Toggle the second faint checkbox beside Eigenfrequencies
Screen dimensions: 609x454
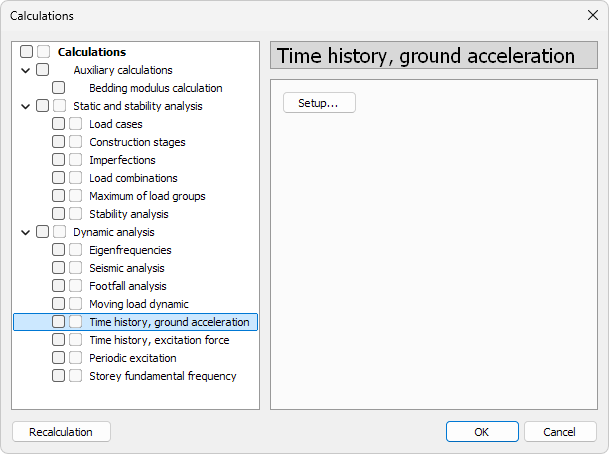click(x=76, y=249)
